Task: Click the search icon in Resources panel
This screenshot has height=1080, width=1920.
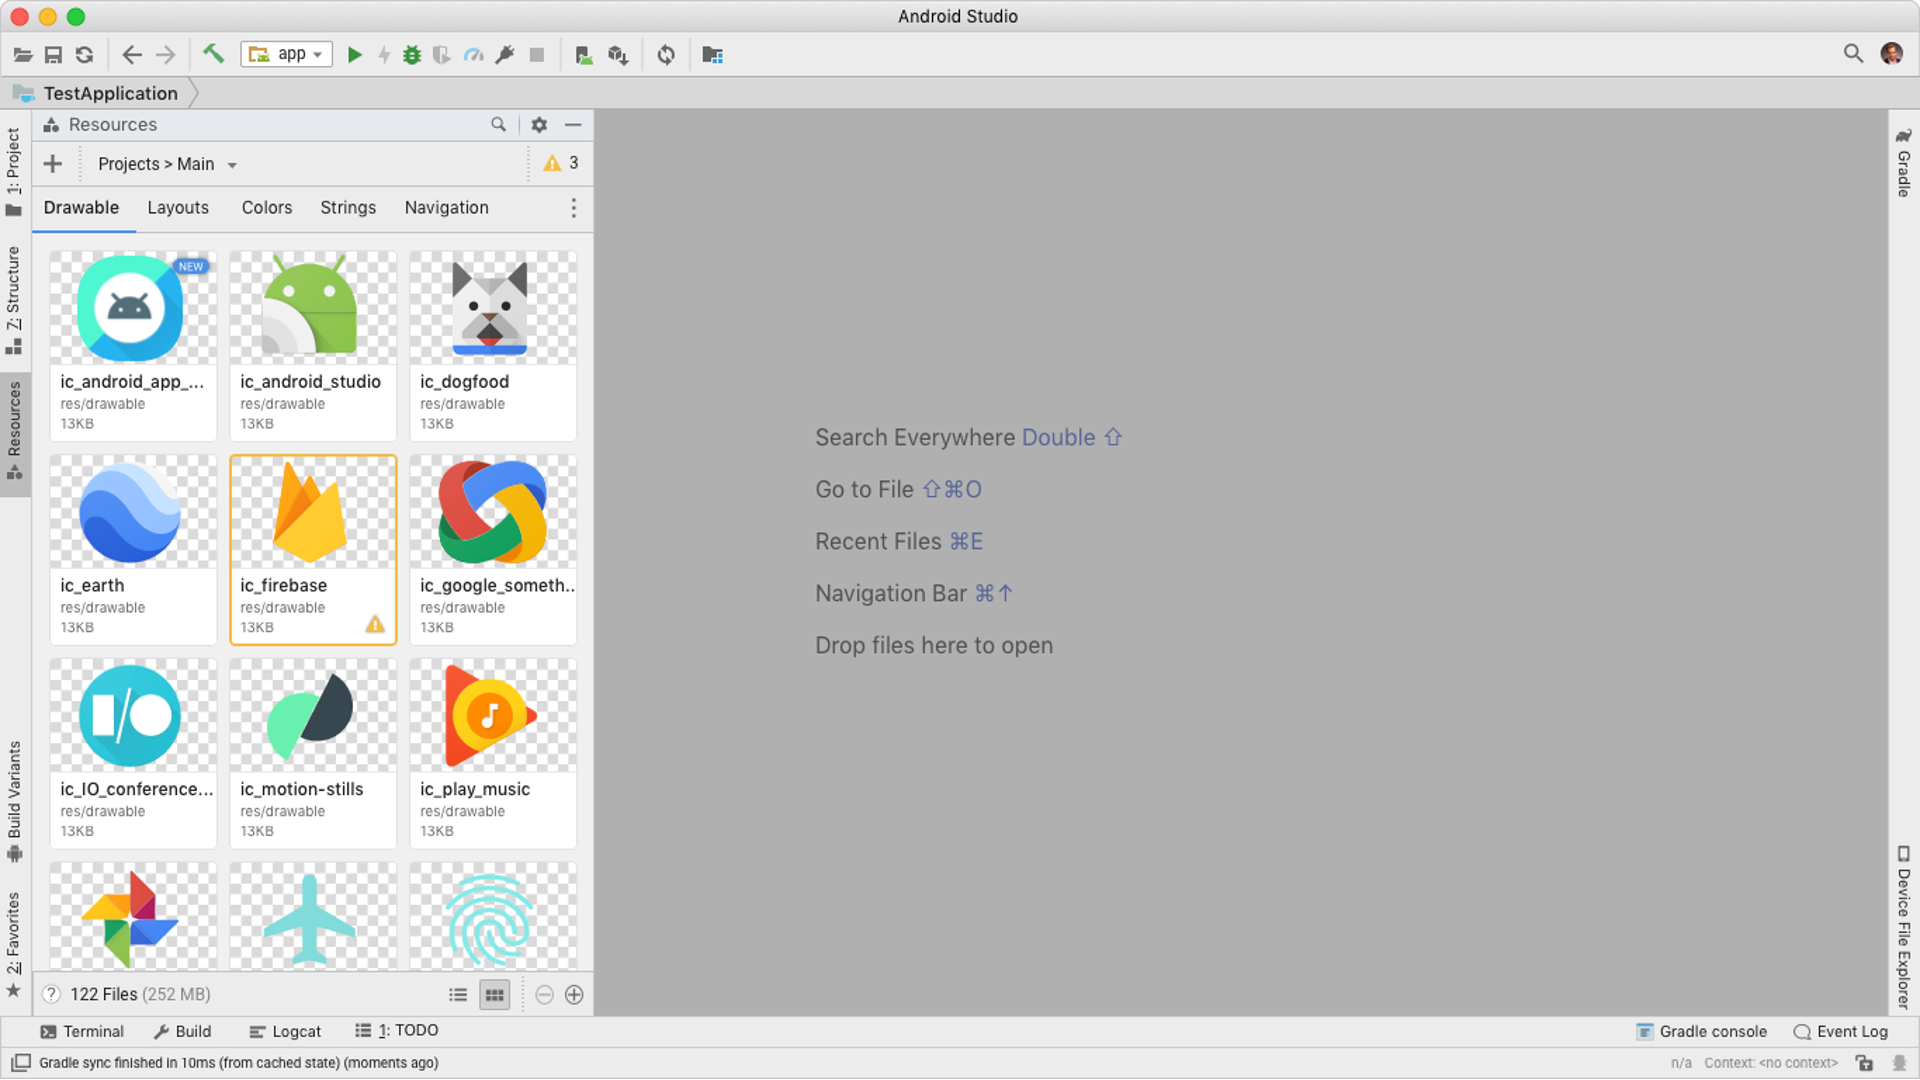Action: [x=498, y=125]
